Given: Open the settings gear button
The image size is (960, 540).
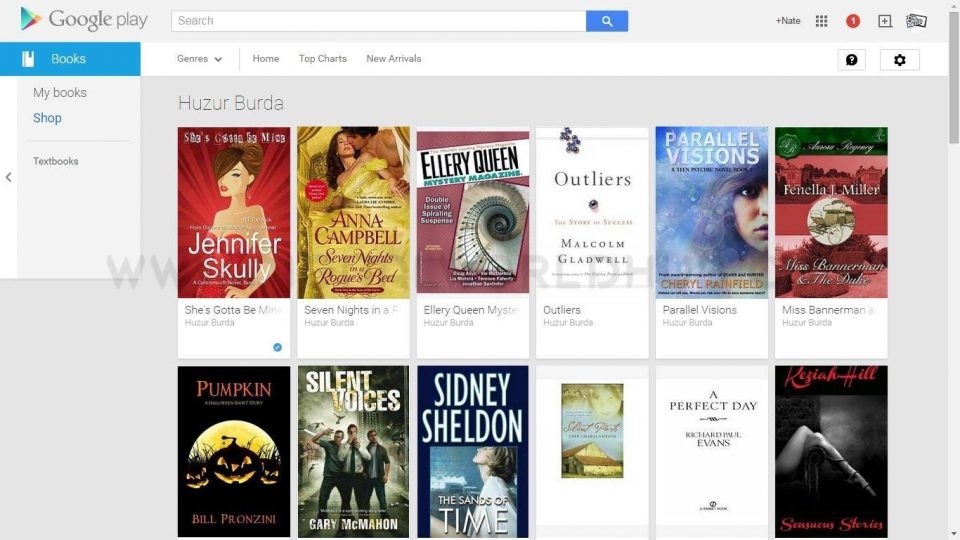Looking at the screenshot, I should [899, 60].
